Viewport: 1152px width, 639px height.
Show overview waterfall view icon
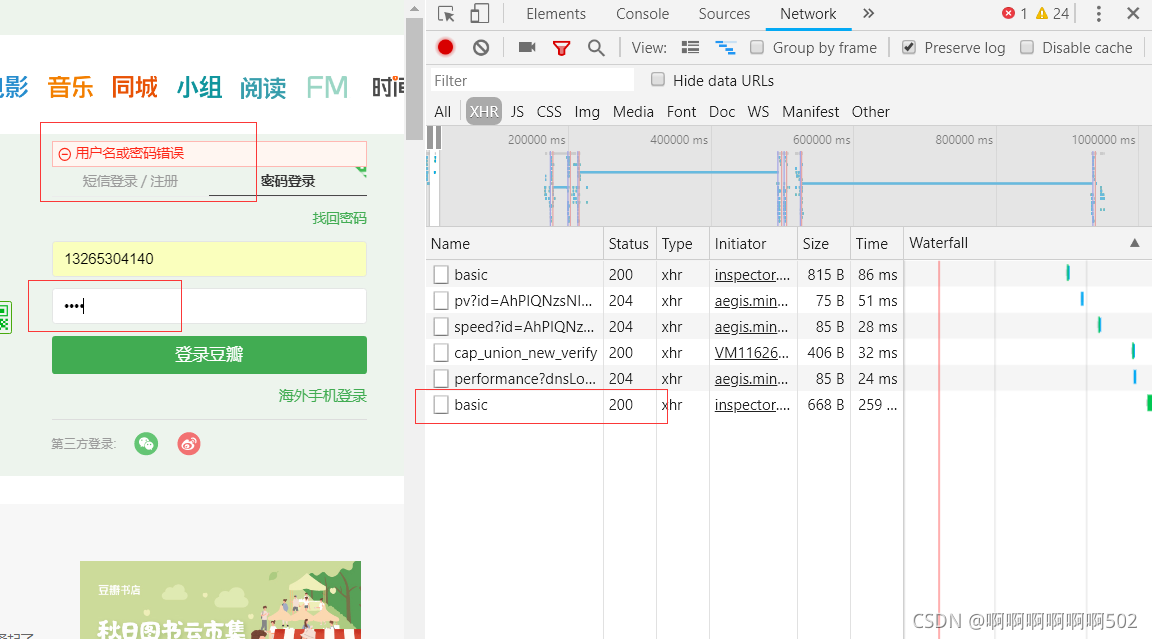click(725, 48)
